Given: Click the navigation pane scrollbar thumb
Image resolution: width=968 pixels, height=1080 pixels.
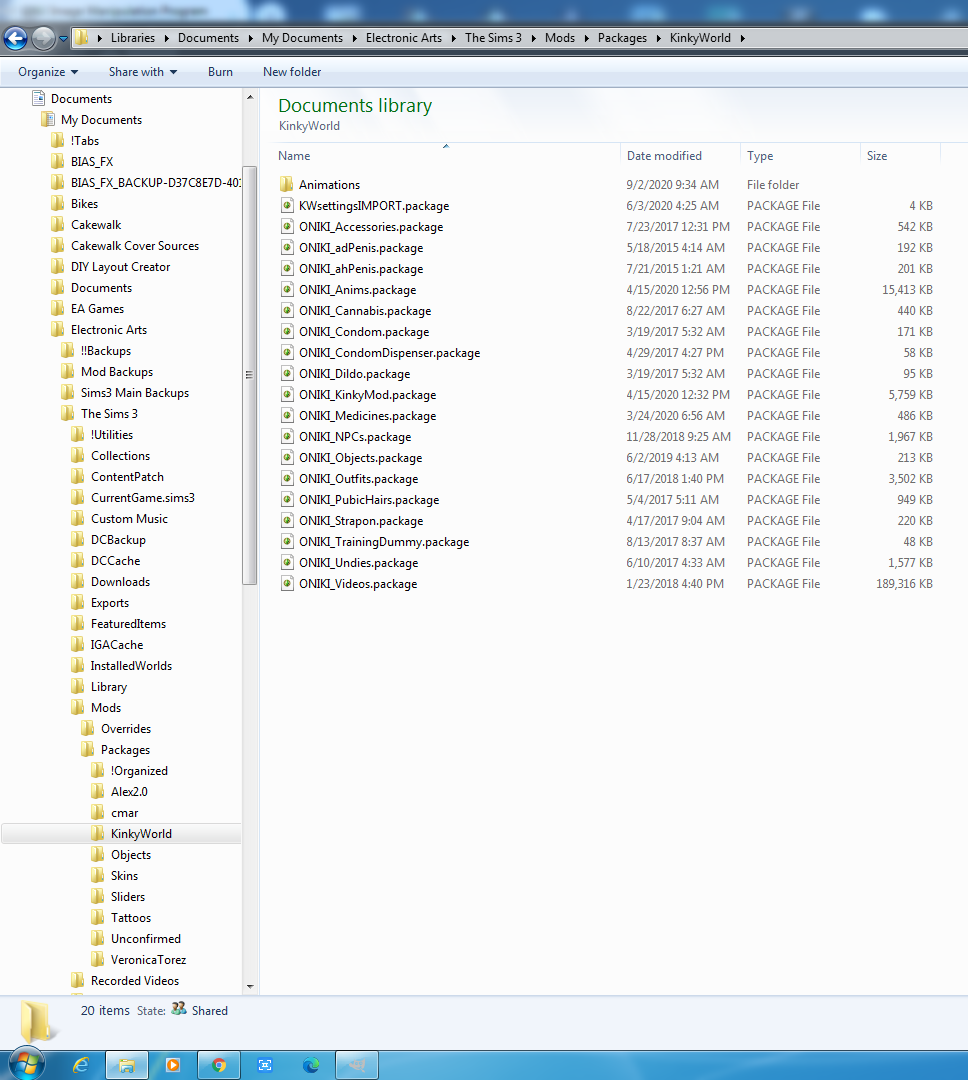Looking at the screenshot, I should (249, 375).
